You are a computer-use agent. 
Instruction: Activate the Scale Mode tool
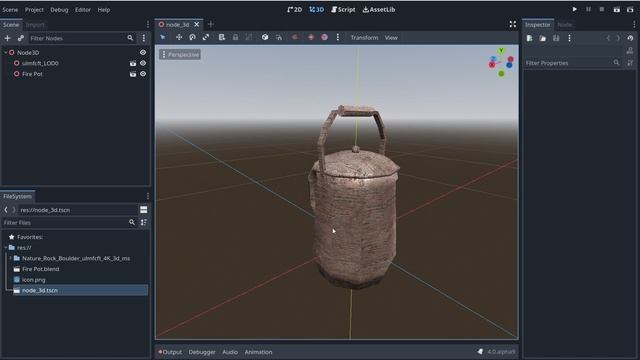[x=206, y=38]
